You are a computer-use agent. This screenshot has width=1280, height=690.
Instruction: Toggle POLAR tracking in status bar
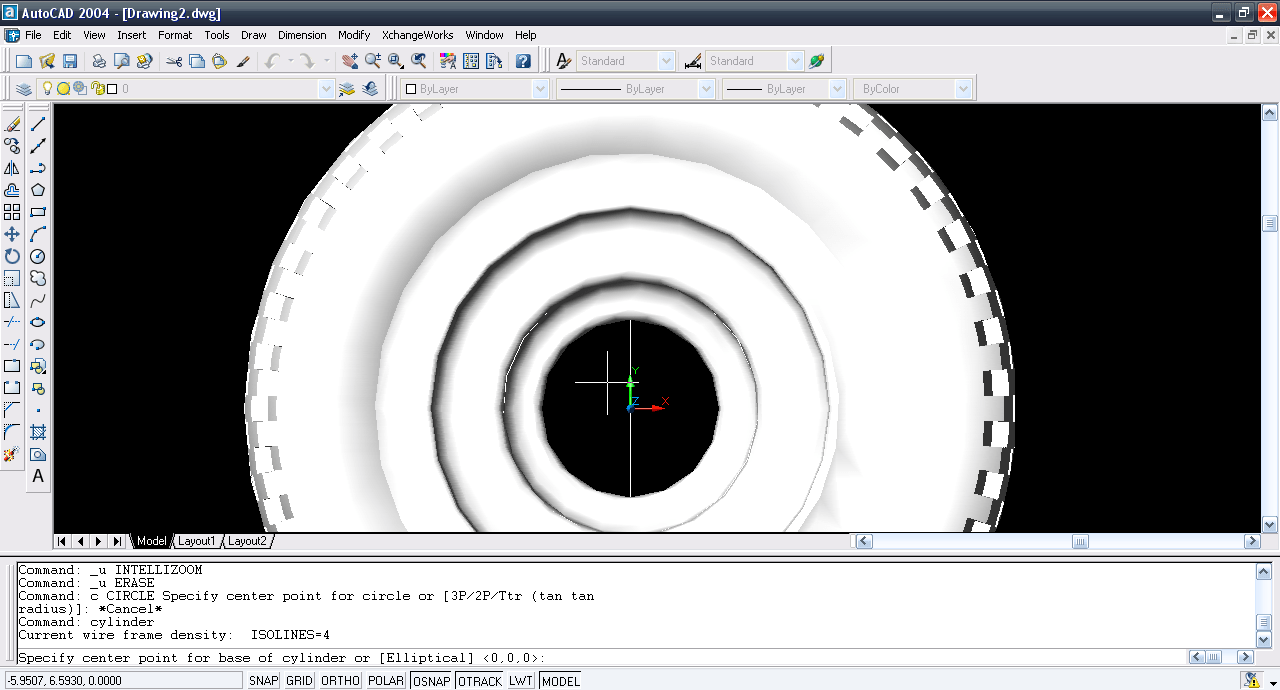click(386, 680)
